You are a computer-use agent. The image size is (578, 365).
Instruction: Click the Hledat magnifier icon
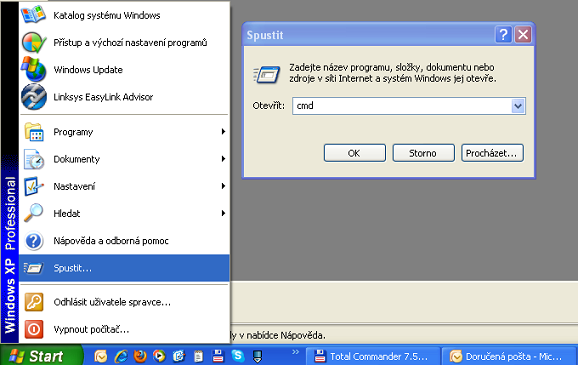click(x=34, y=213)
